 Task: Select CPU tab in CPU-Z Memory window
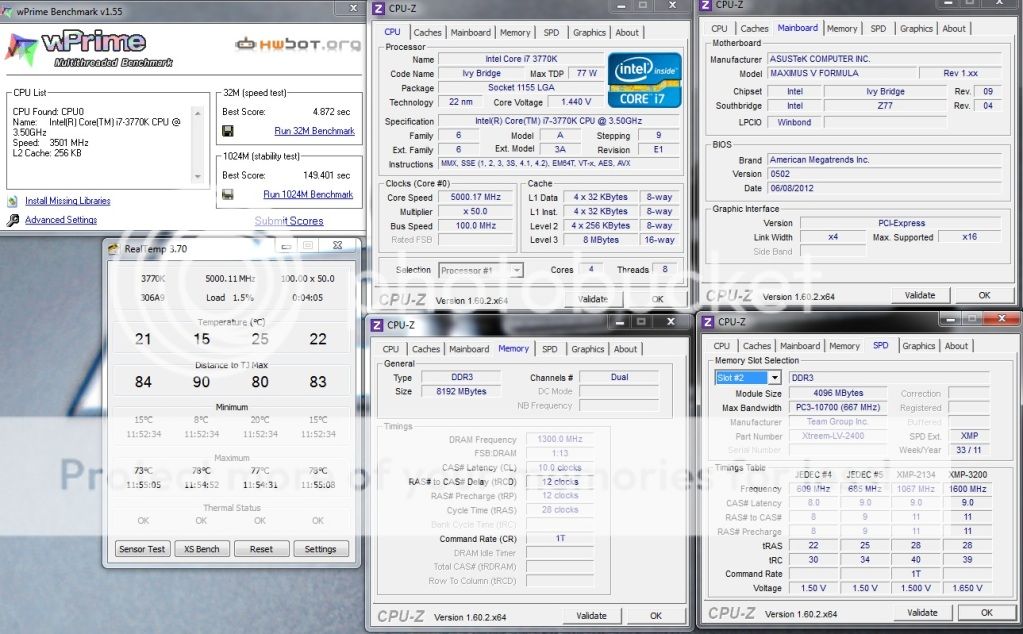[x=391, y=349]
